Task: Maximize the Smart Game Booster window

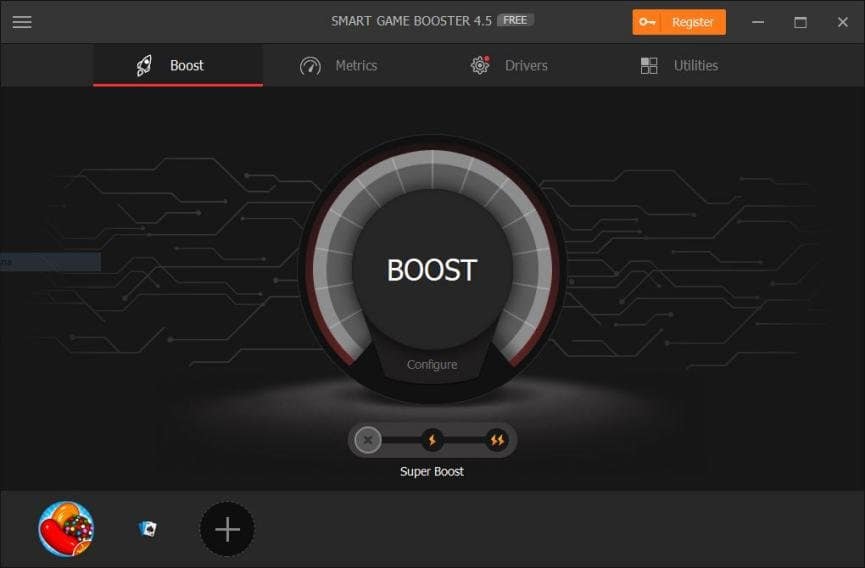Action: (800, 22)
